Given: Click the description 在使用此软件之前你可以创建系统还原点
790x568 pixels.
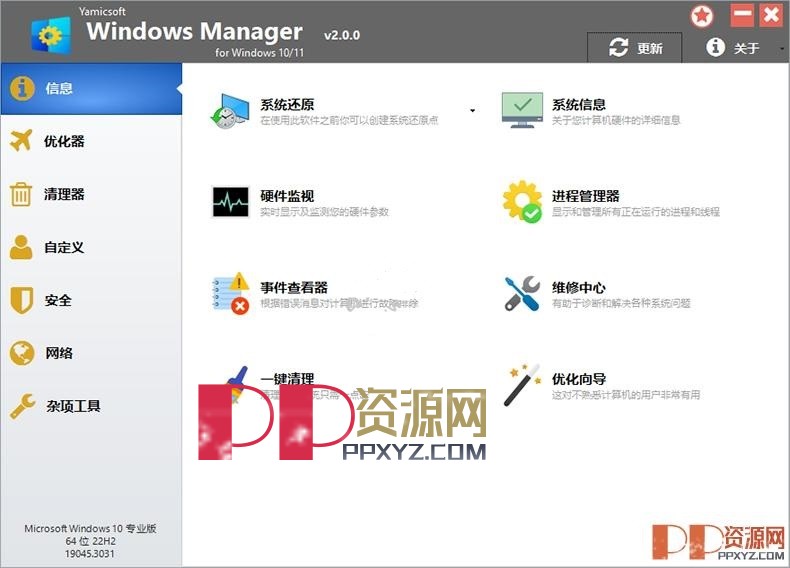Looking at the screenshot, I should click(x=349, y=120).
